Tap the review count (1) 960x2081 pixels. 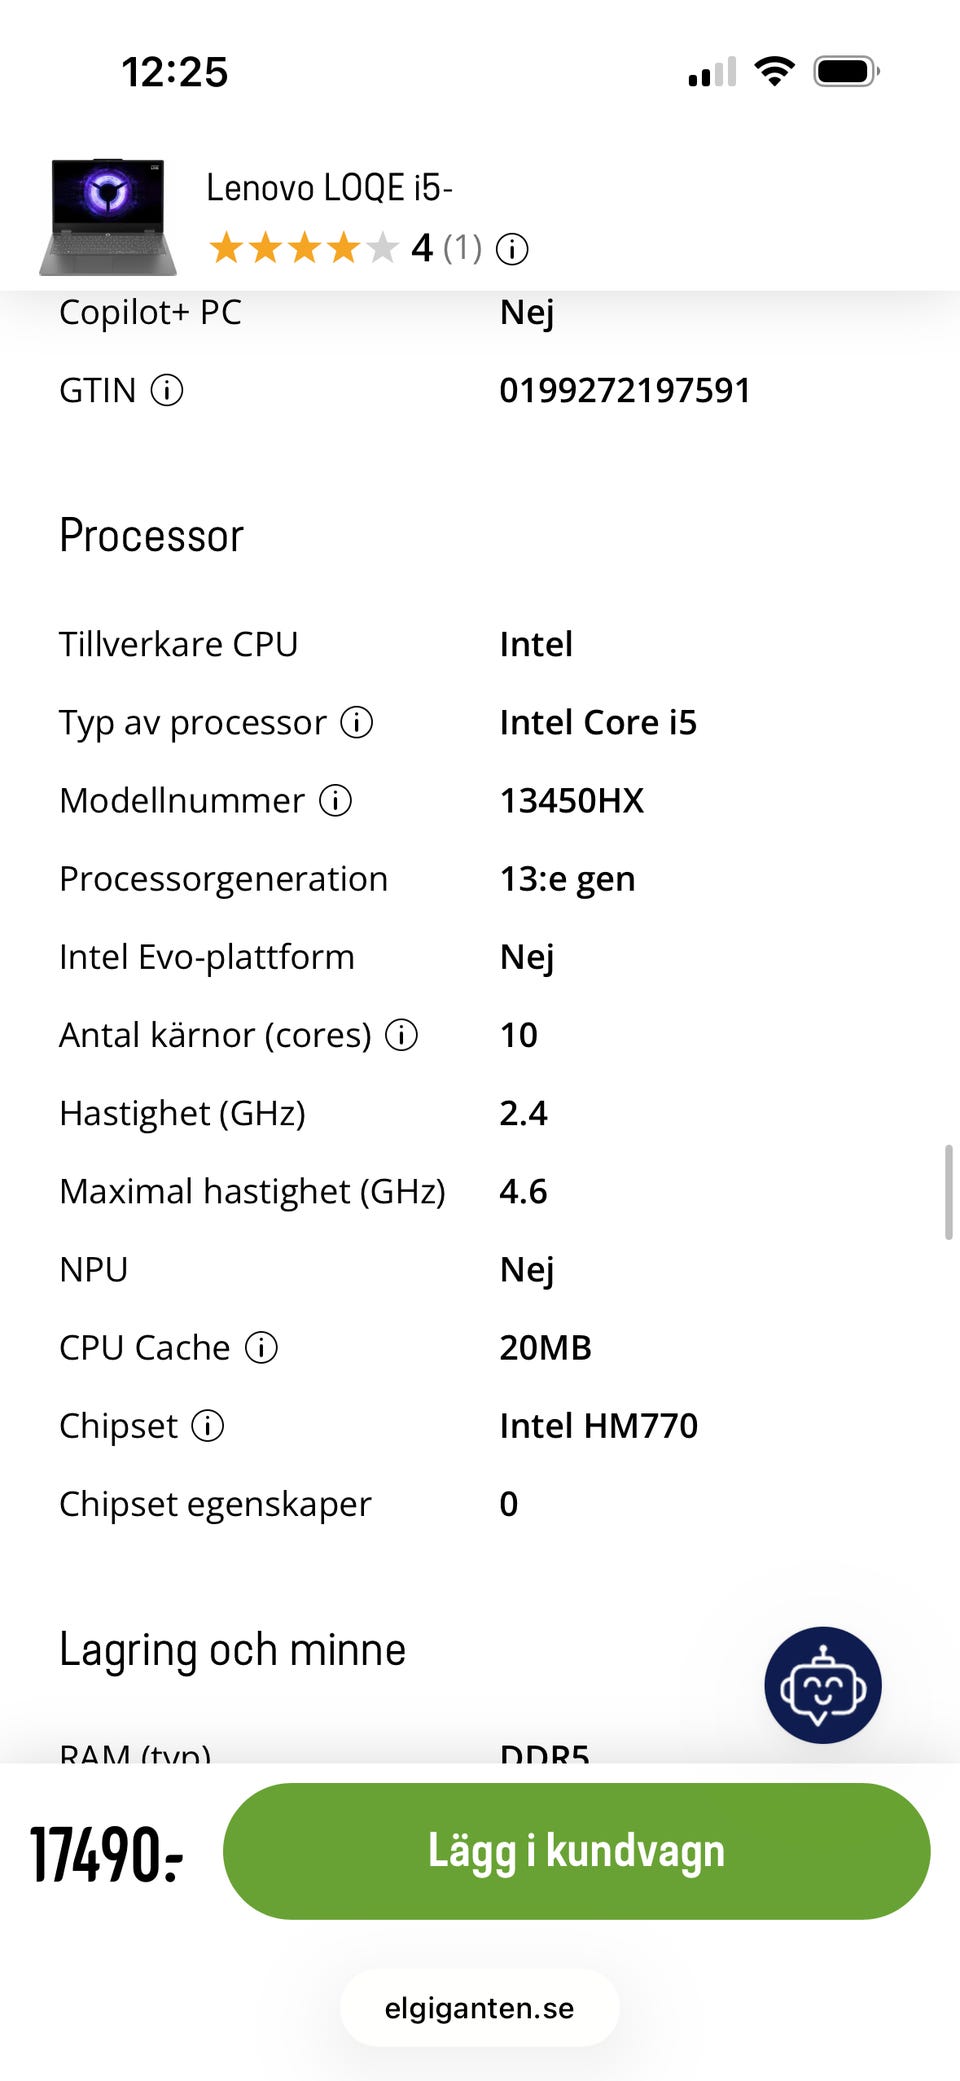click(x=462, y=248)
